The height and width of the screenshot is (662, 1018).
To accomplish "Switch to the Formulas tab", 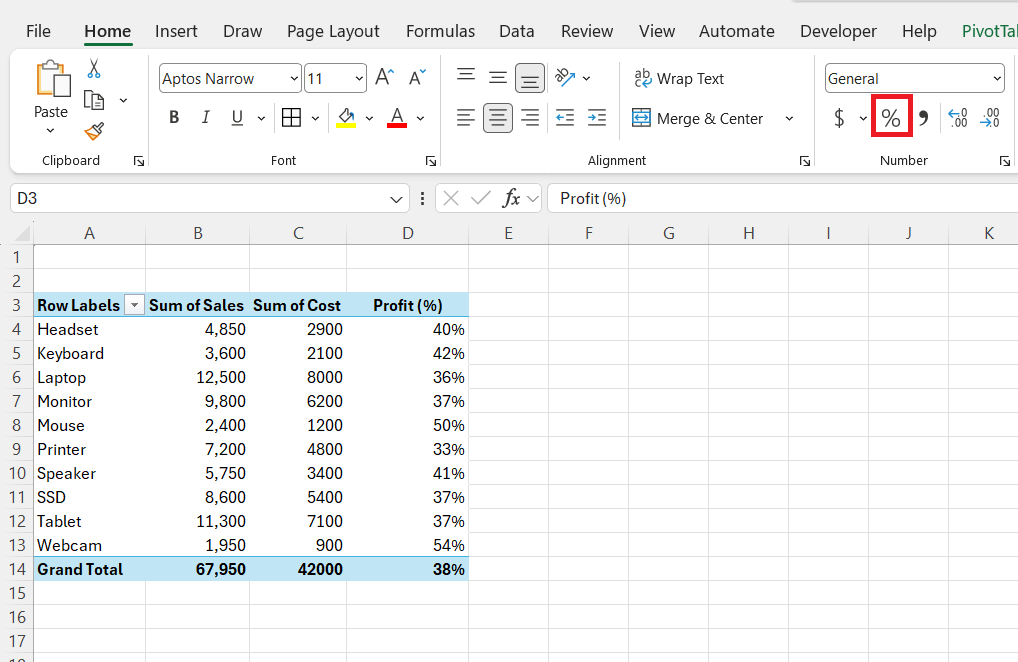I will [x=440, y=31].
